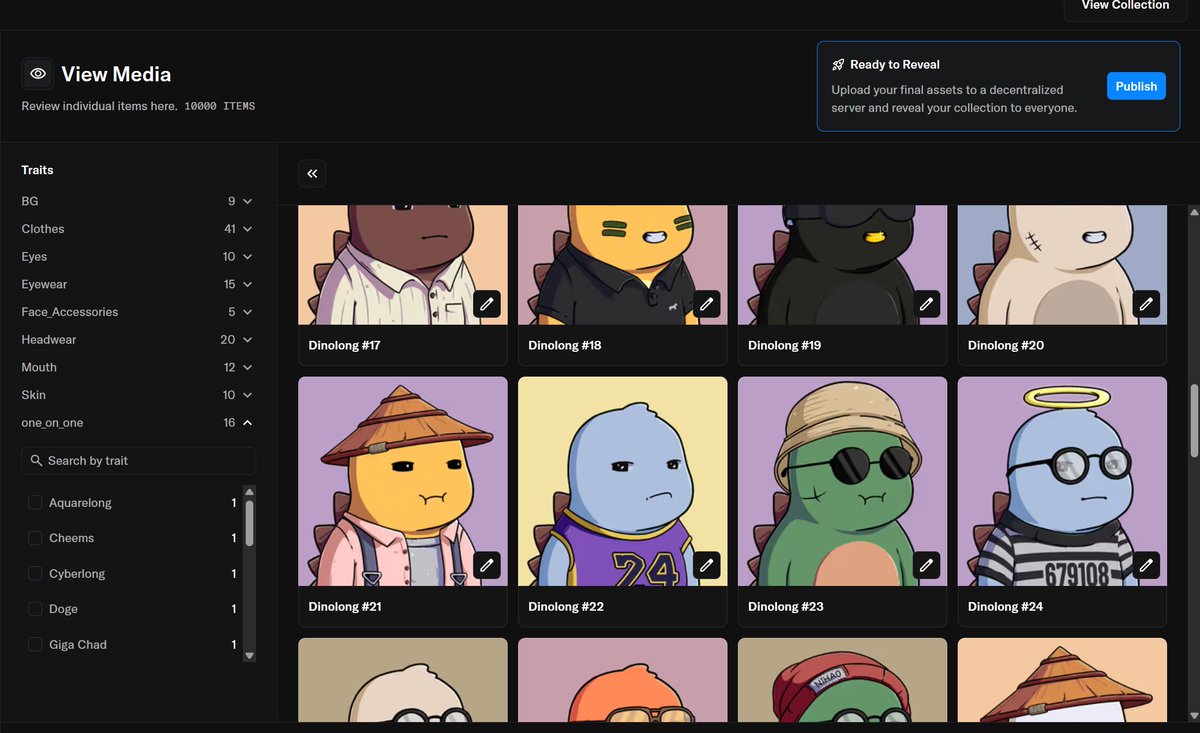This screenshot has width=1200, height=733.
Task: Open the Dinolong #24 thumbnail
Action: click(x=1063, y=481)
